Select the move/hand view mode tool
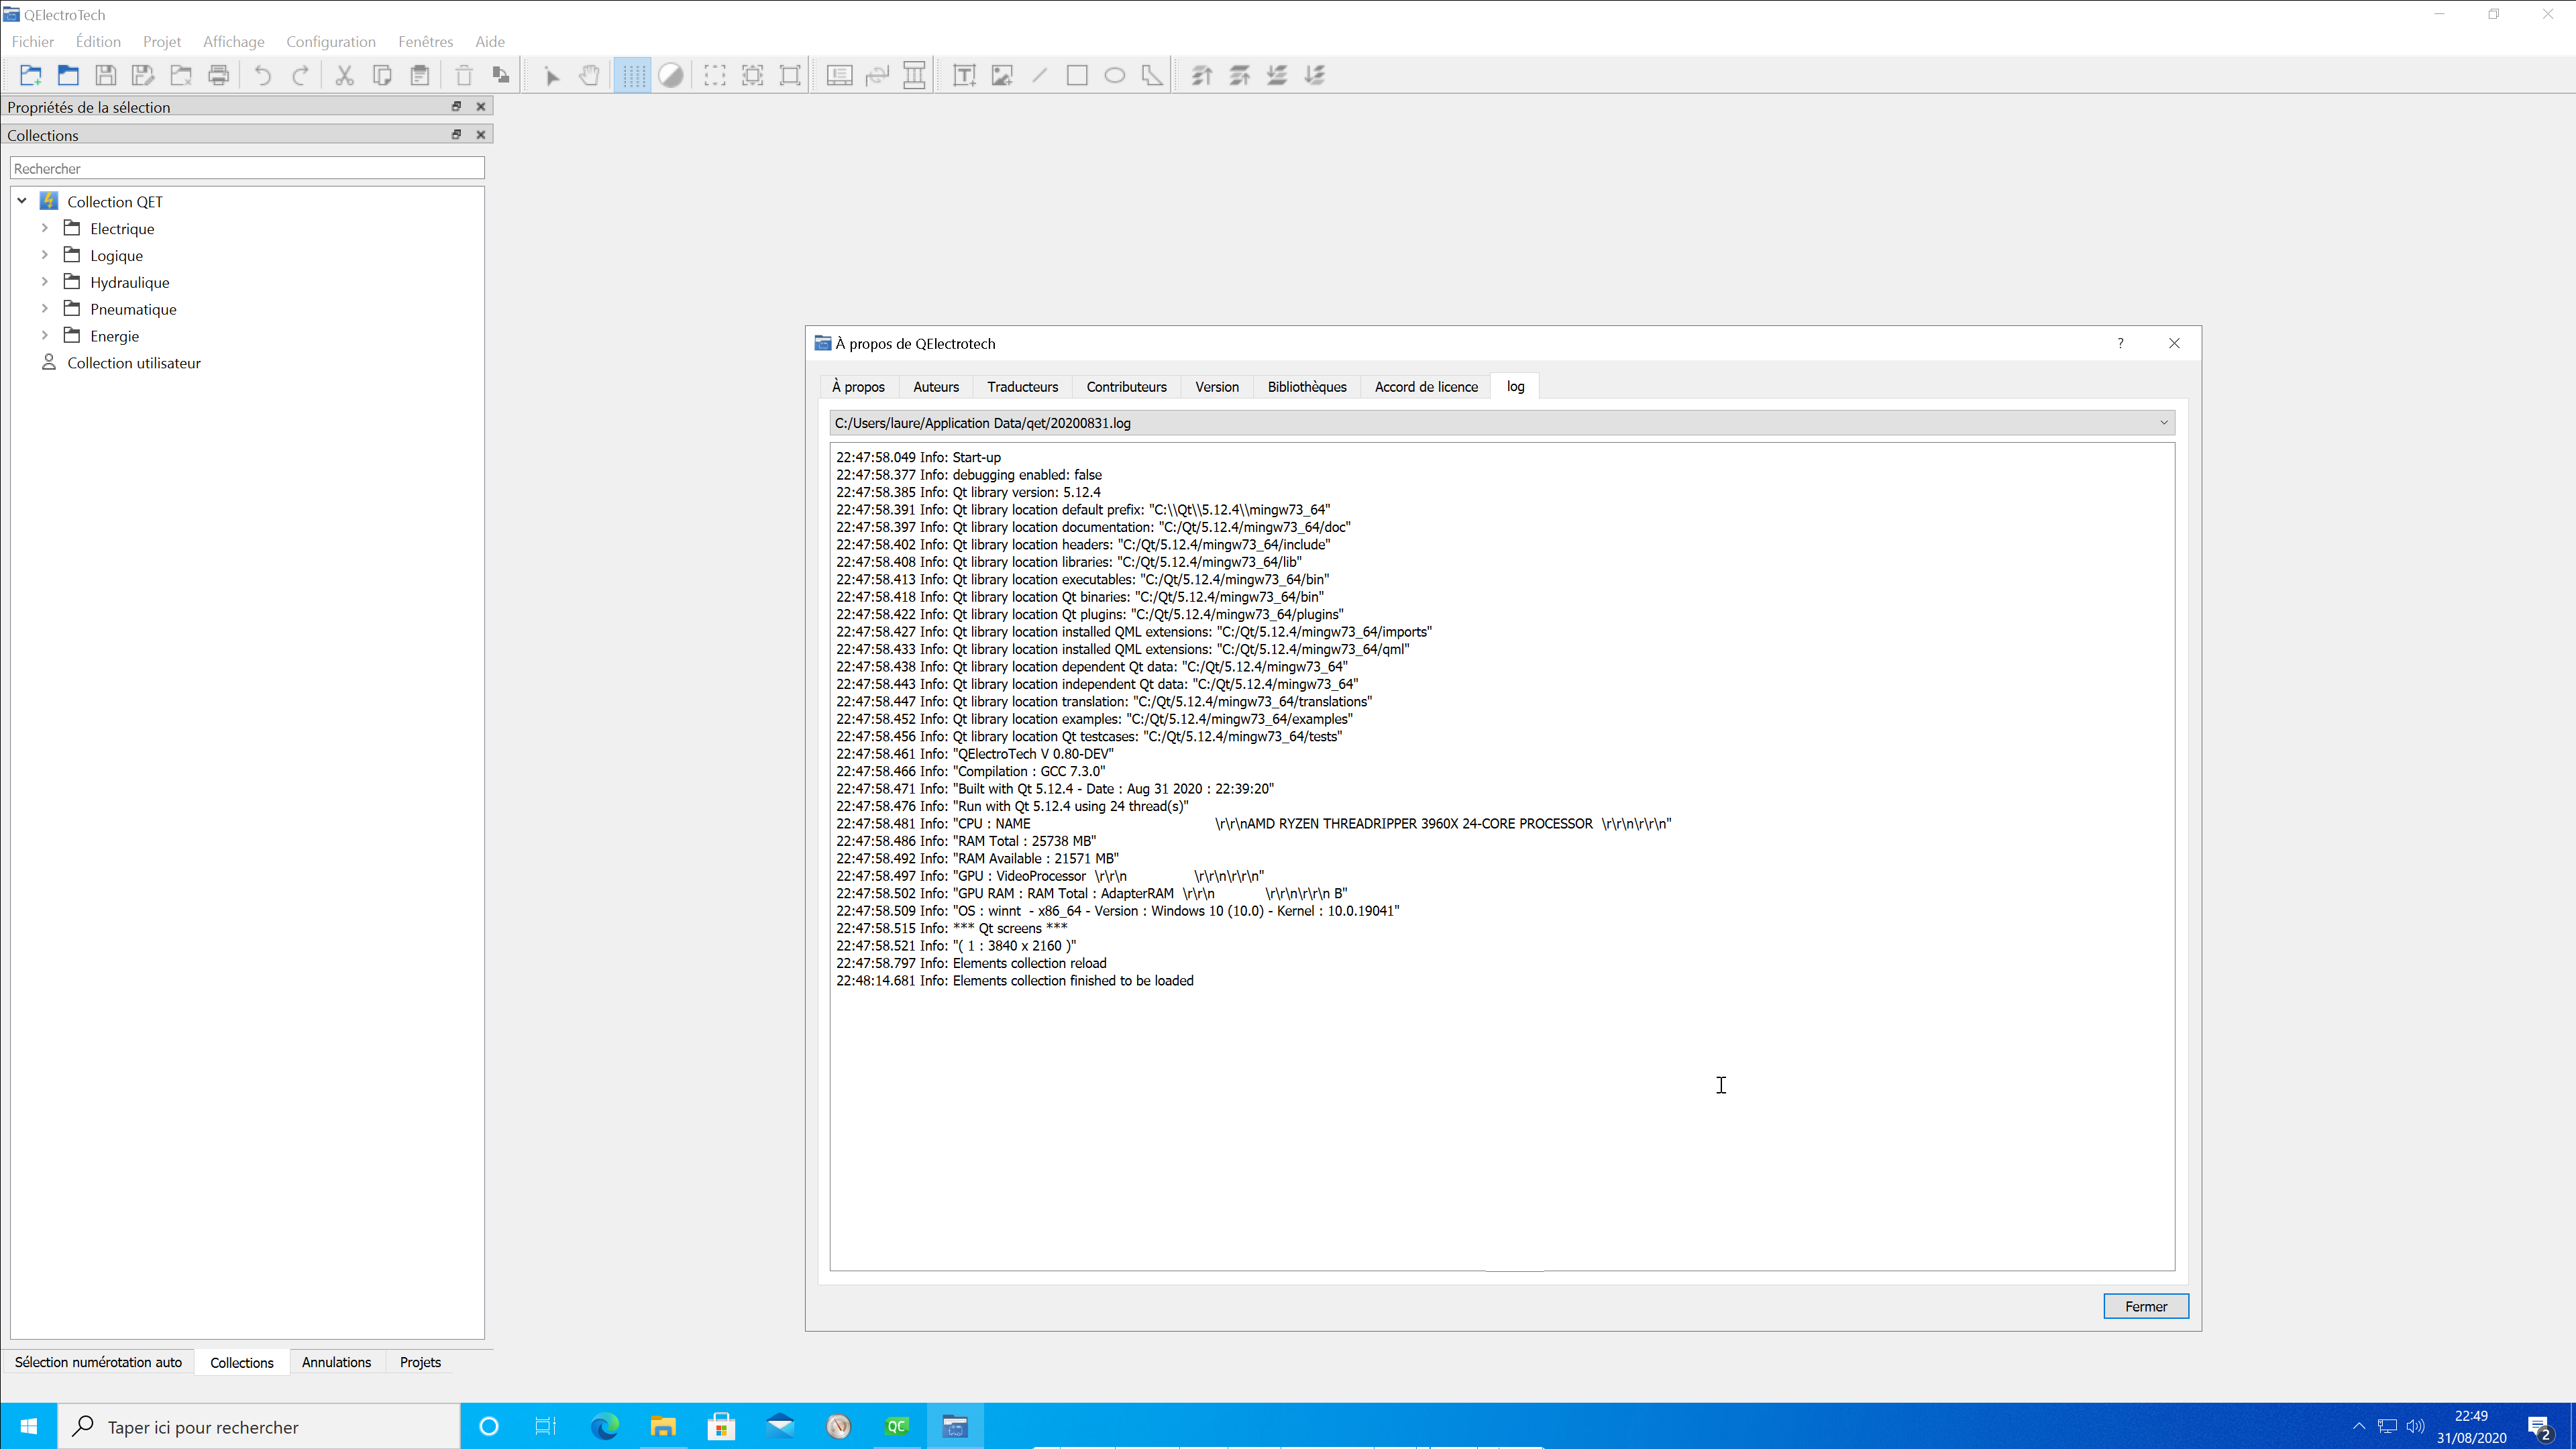The image size is (2576, 1449). click(590, 75)
